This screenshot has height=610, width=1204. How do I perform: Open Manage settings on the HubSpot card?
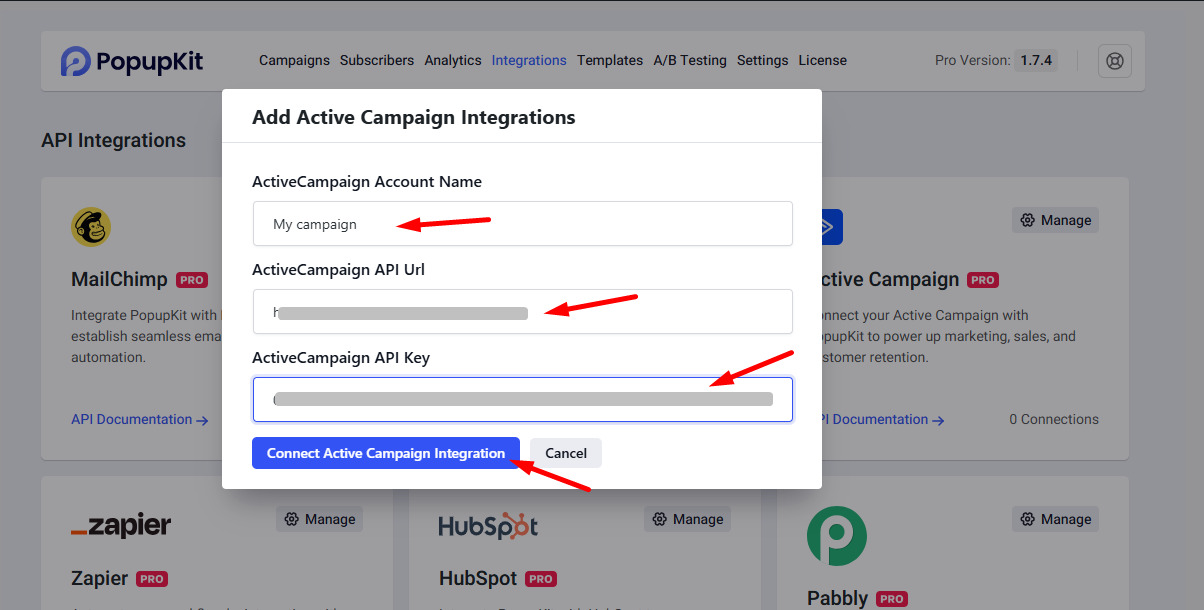tap(687, 518)
